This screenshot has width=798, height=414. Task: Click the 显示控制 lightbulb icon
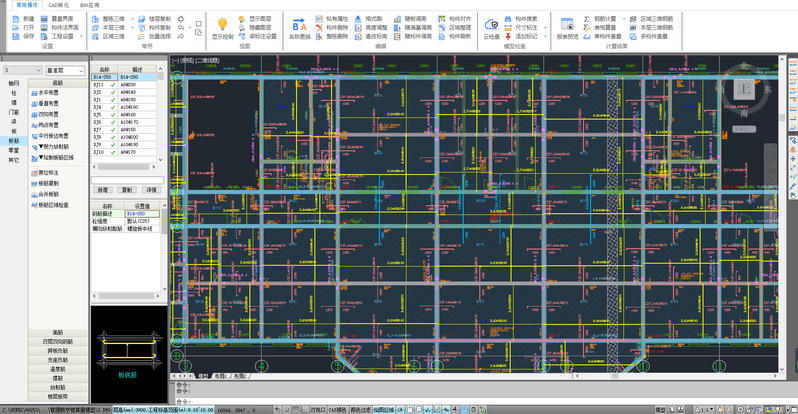223,24
